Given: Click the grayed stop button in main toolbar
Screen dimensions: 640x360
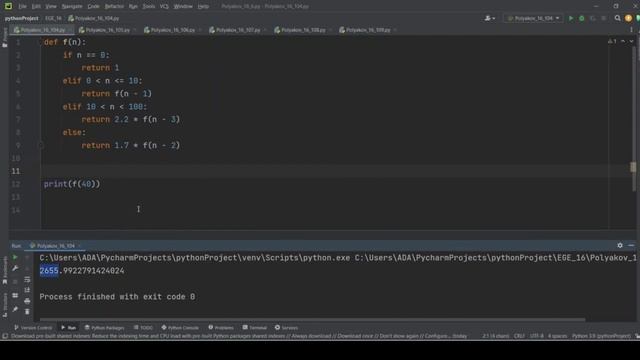Looking at the screenshot, I should 604,18.
